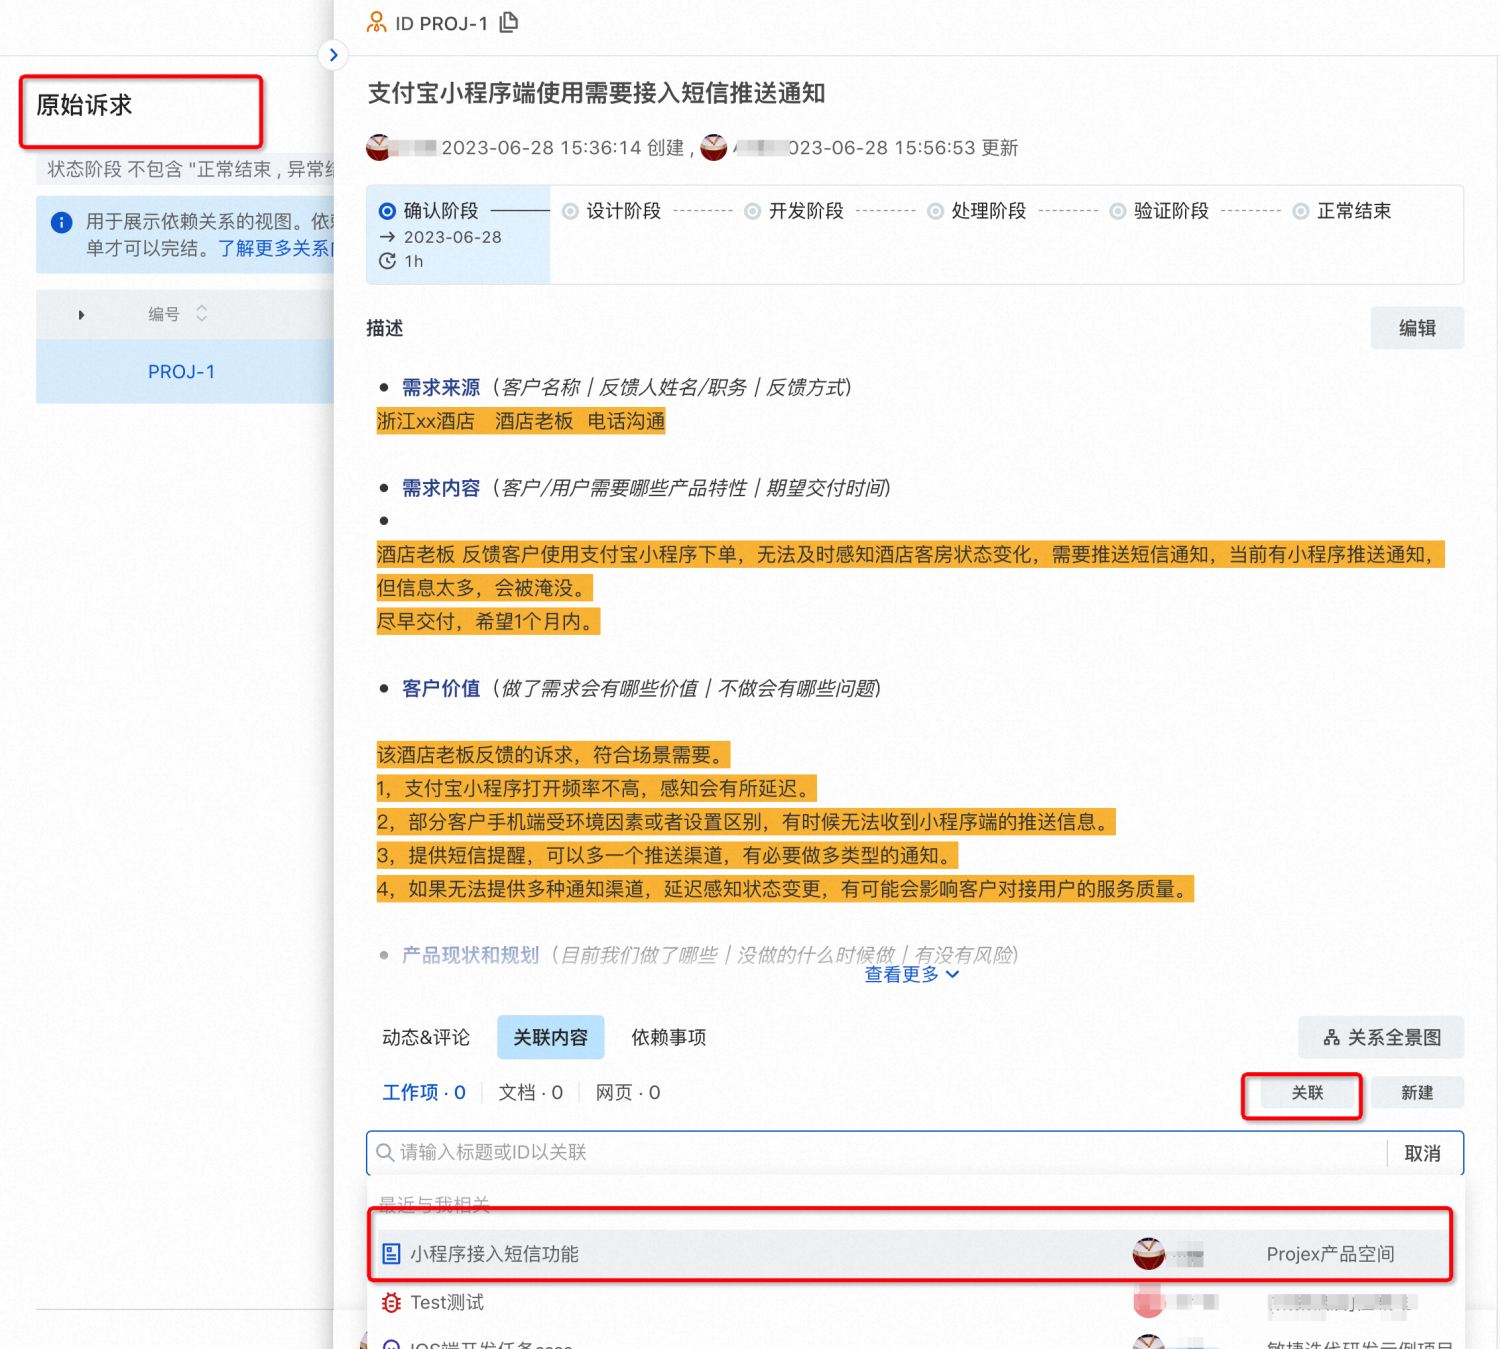Screen dimensions: 1500x1349
Task: Copy the PROJ-1 ID with copy icon
Action: tap(509, 22)
